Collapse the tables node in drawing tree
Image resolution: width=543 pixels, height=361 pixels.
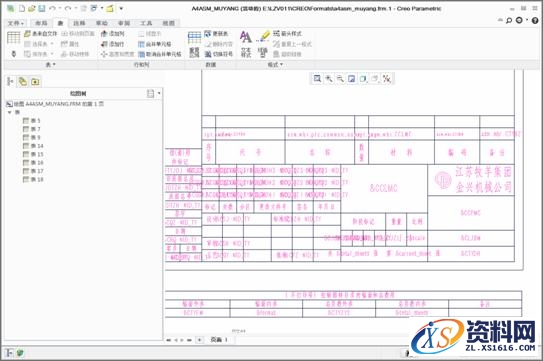pos(10,112)
